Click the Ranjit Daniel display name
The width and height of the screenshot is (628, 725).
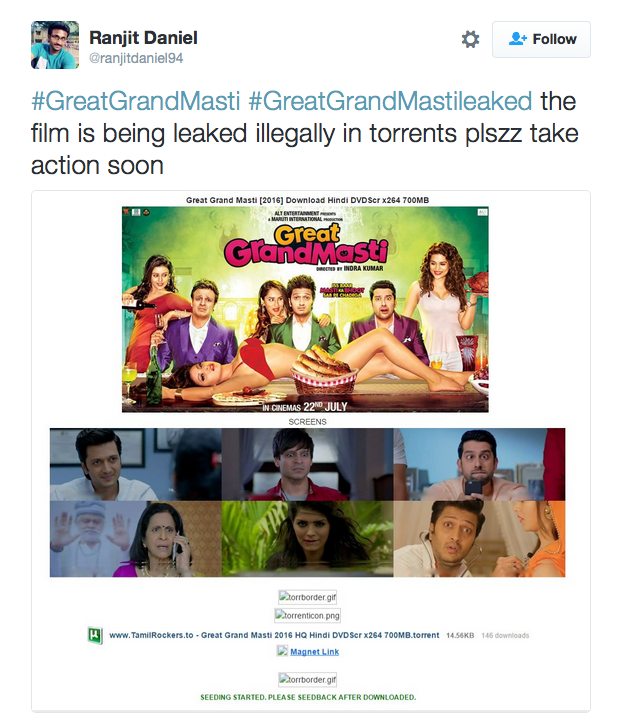143,37
